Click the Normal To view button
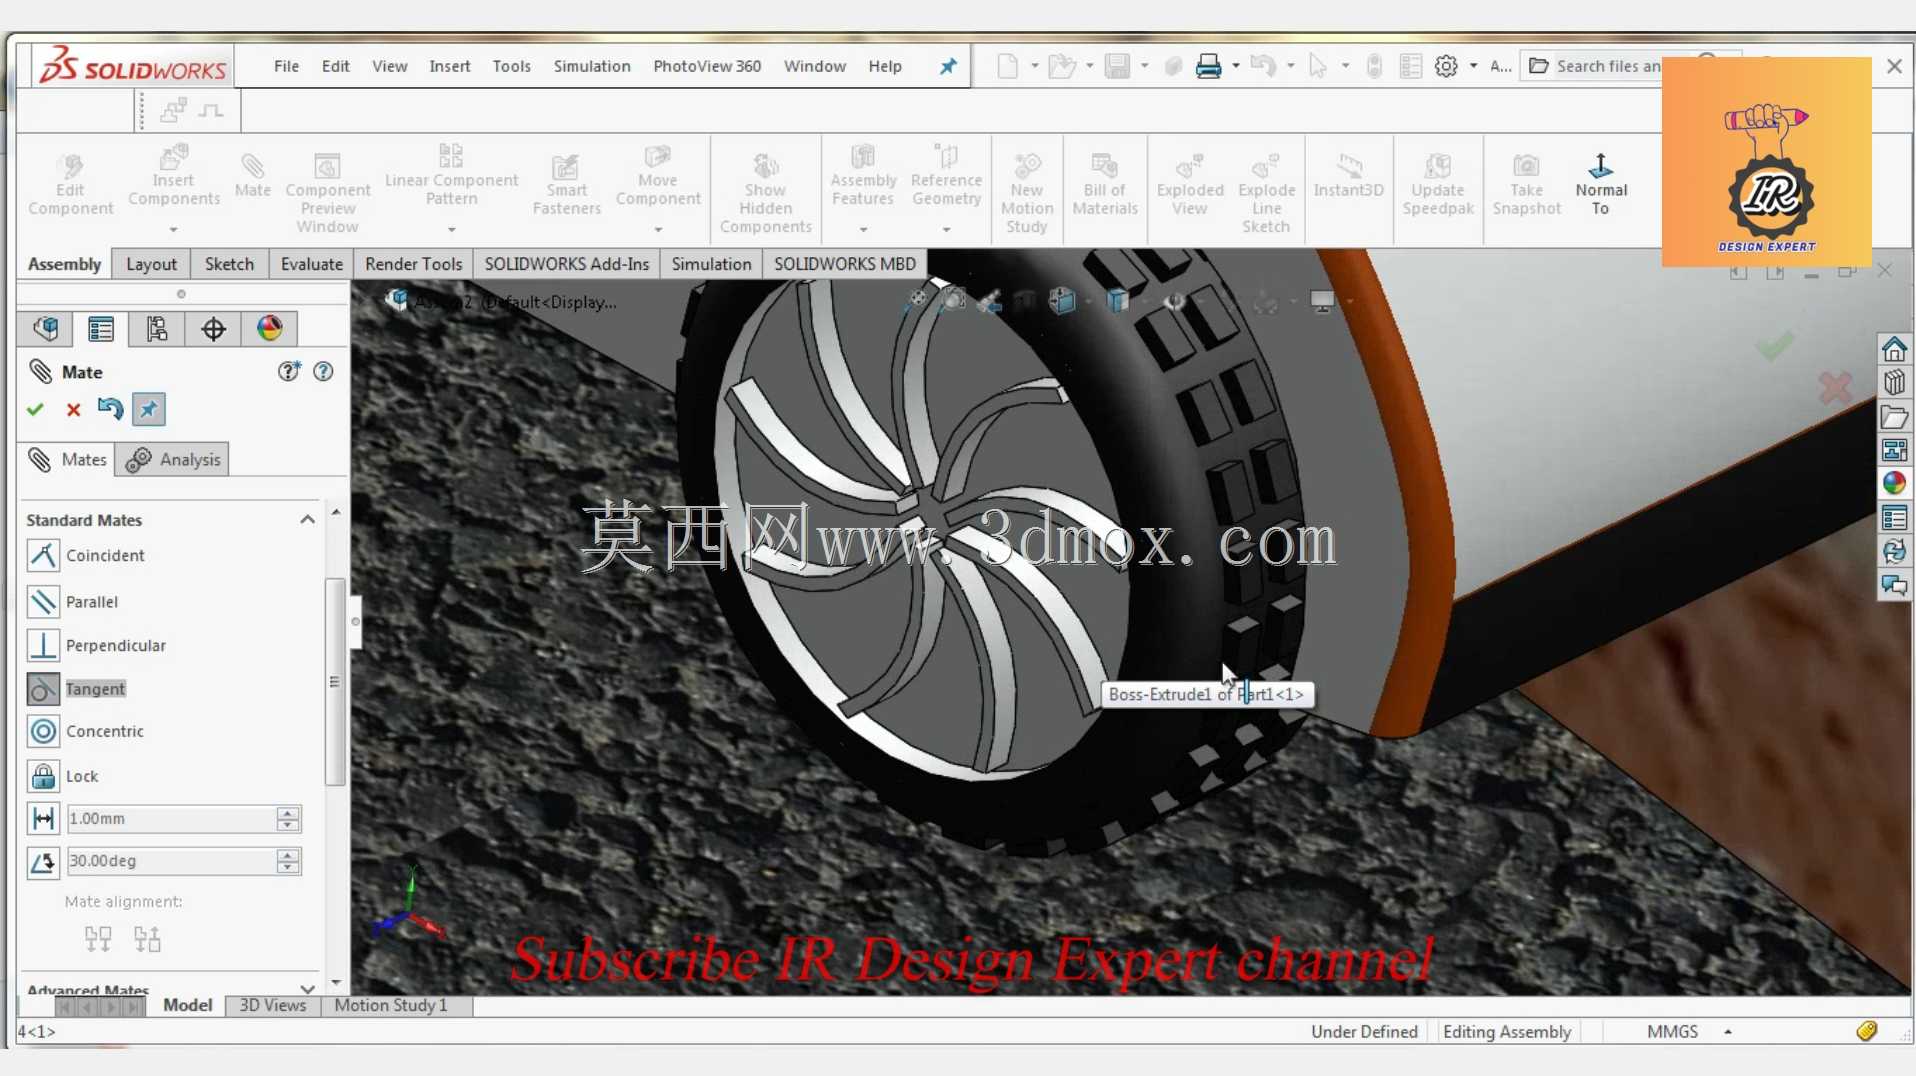 pyautogui.click(x=1601, y=185)
